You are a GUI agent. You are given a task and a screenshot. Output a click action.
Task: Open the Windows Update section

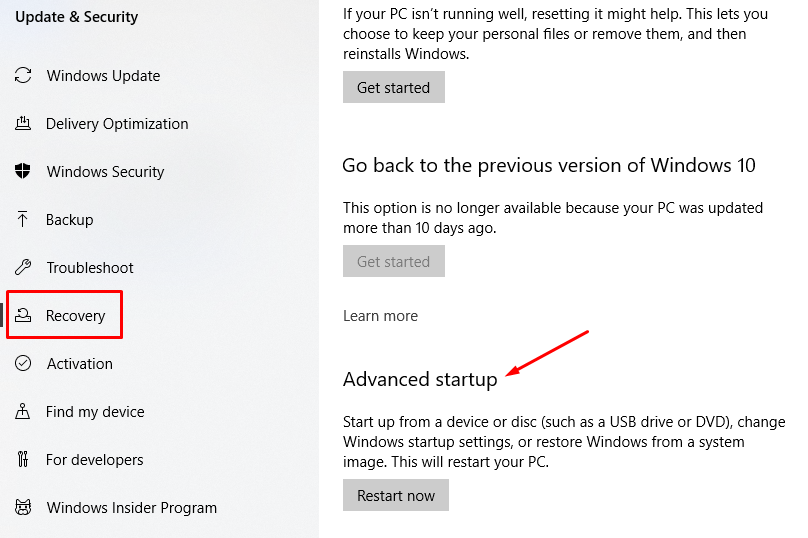pyautogui.click(x=103, y=76)
